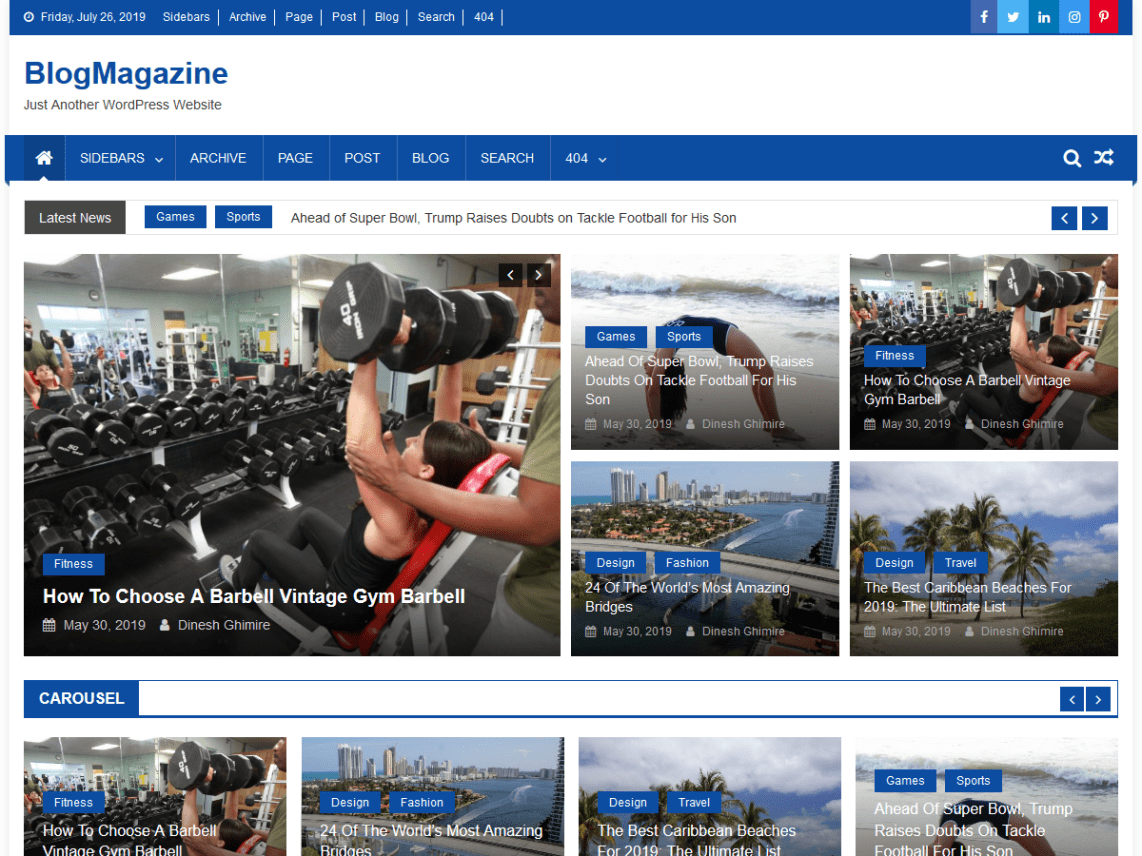Select the ARCHIVE menu item

218,157
